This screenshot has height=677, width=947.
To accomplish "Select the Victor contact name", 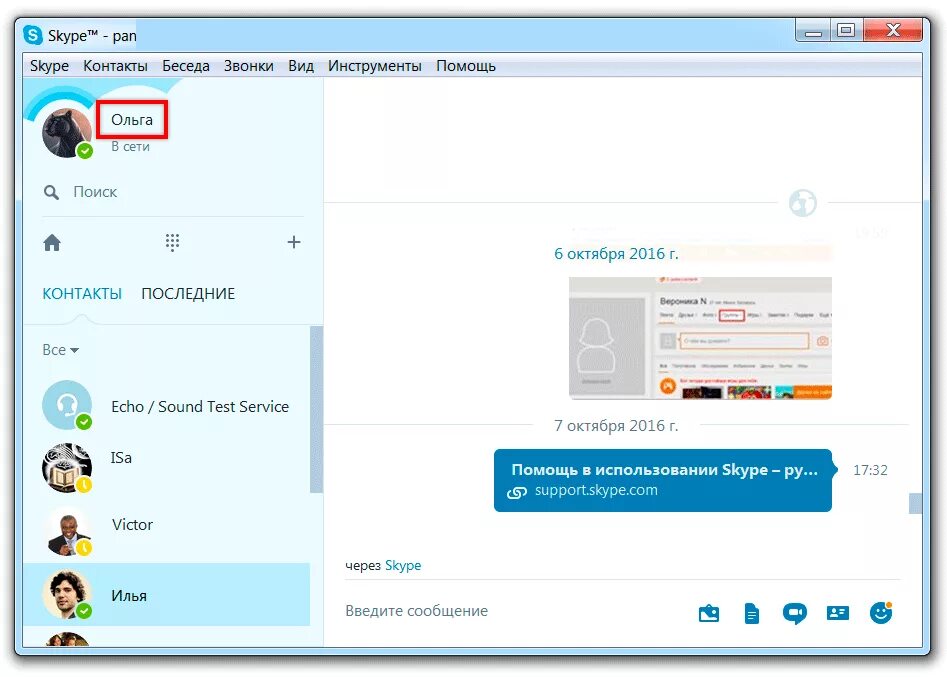I will 132,525.
